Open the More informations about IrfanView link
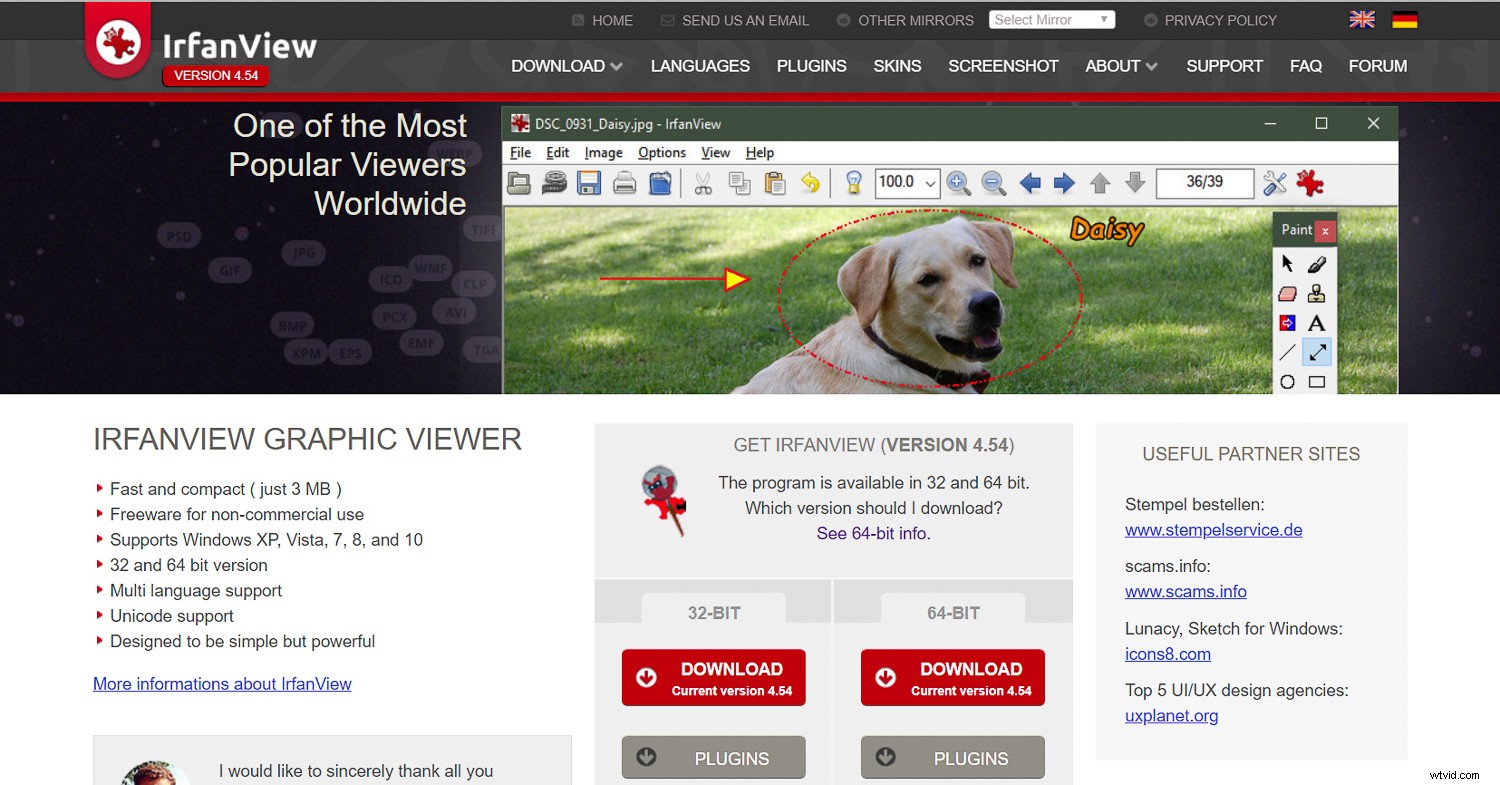Screen dimensions: 1500x785 [x=222, y=684]
